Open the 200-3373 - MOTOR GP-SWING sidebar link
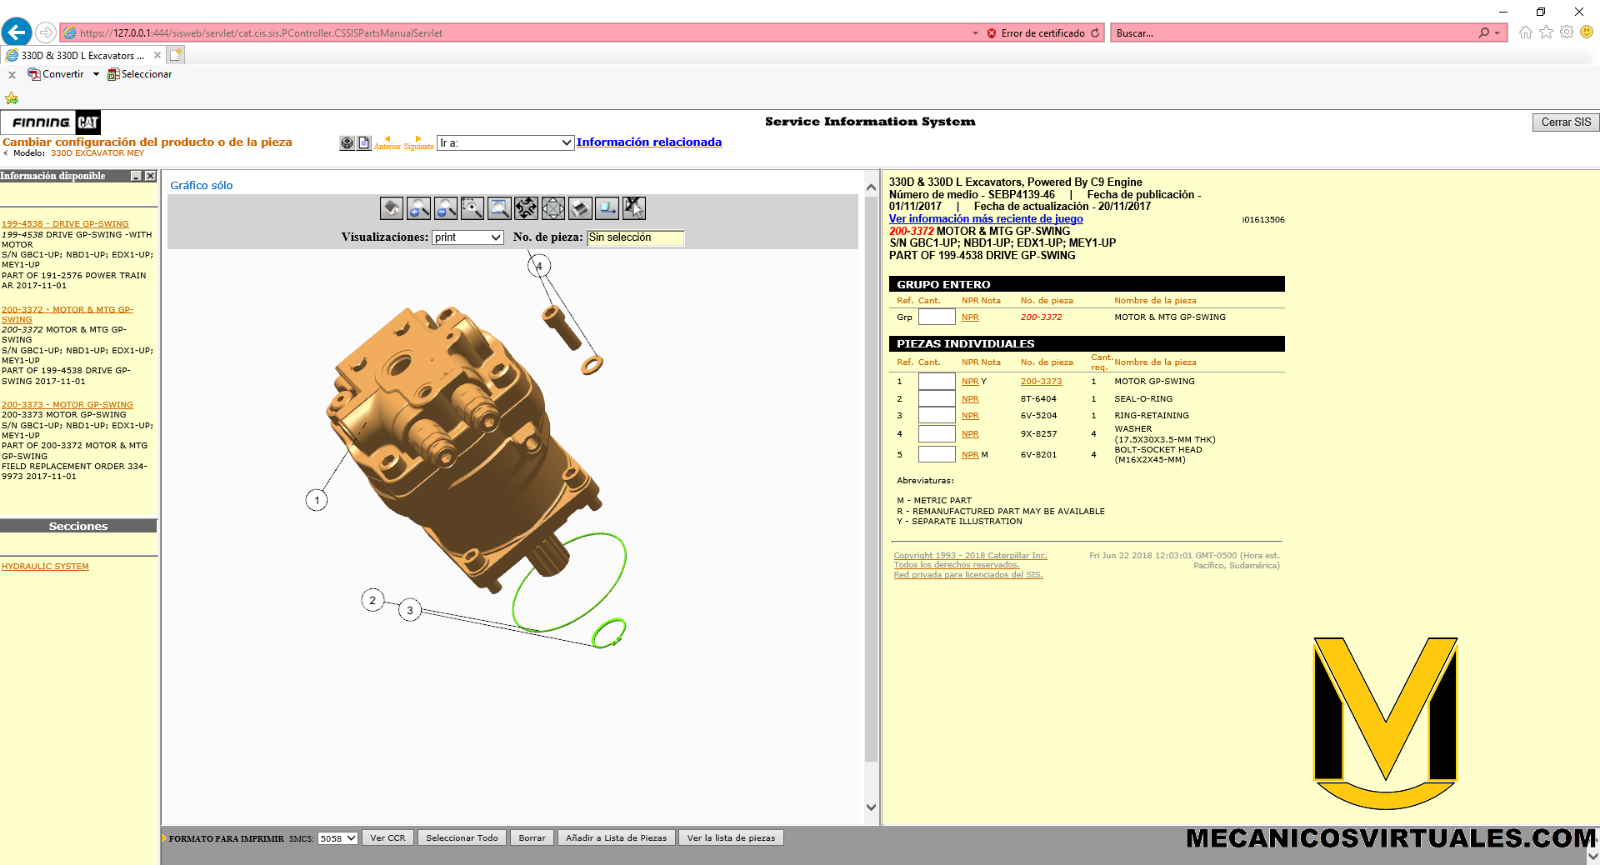1600x865 pixels. click(67, 405)
